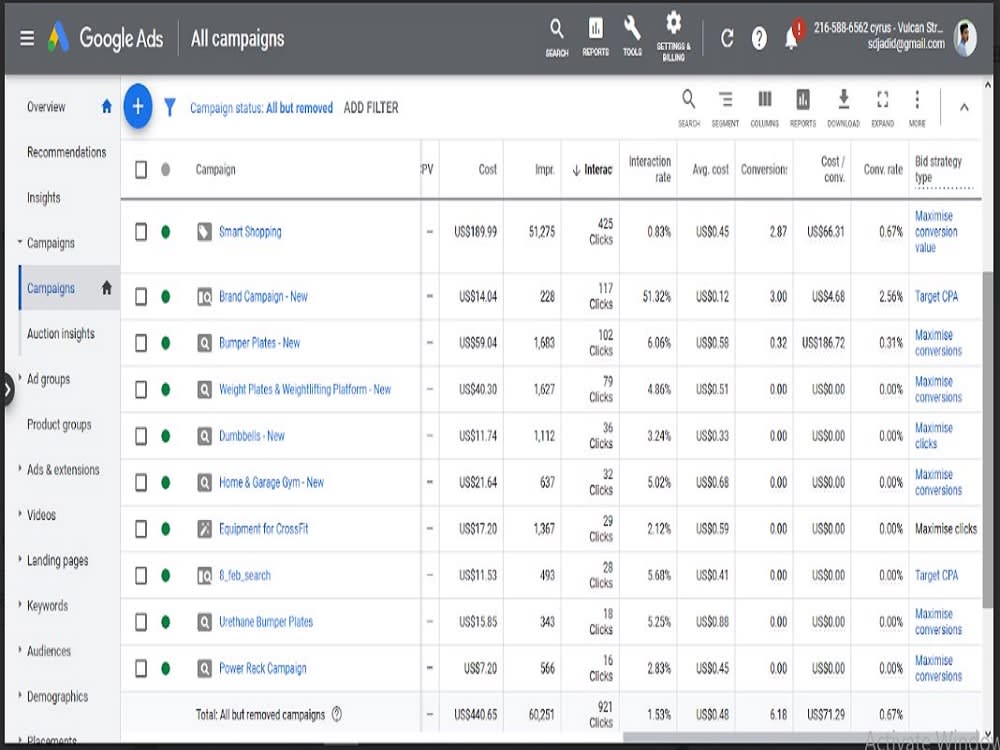Screen dimensions: 1000x750
Task: Open the Help question mark
Action: pyautogui.click(x=759, y=39)
